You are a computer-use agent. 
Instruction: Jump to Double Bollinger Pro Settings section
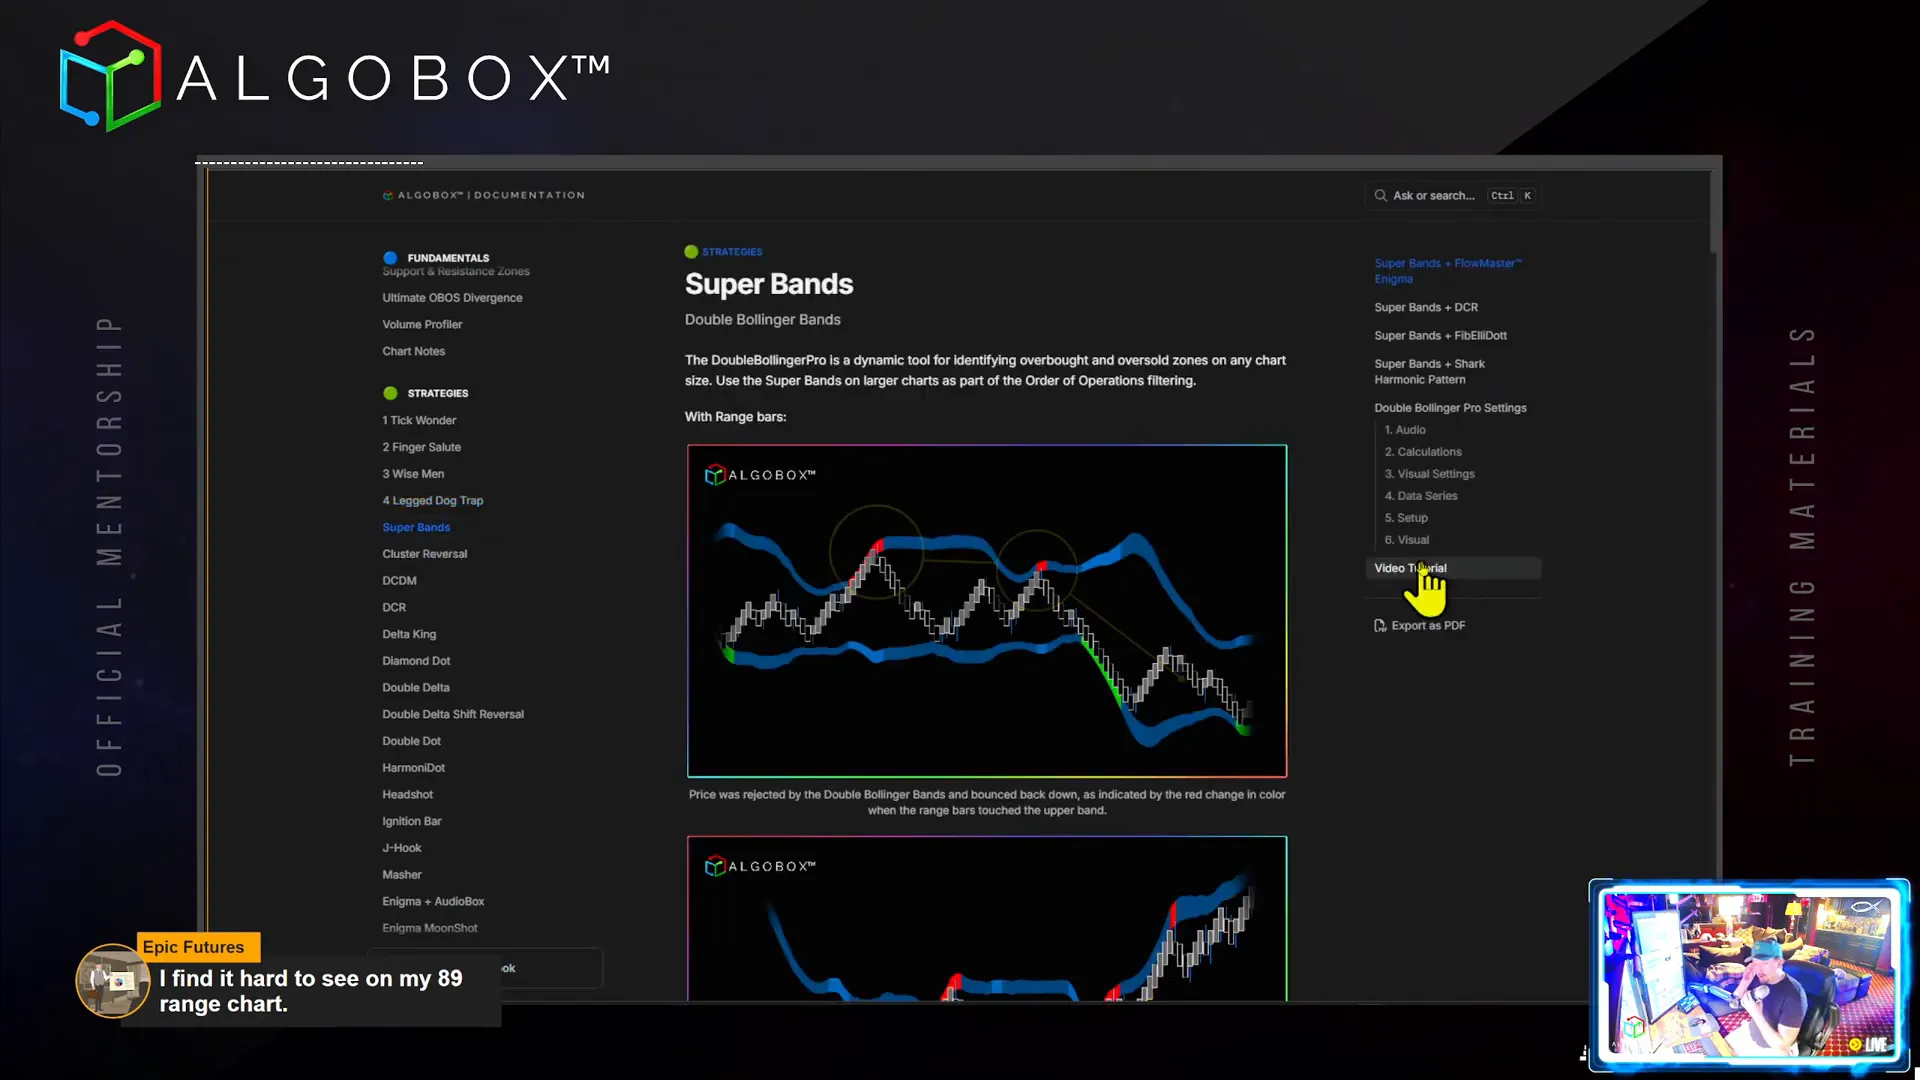1450,408
